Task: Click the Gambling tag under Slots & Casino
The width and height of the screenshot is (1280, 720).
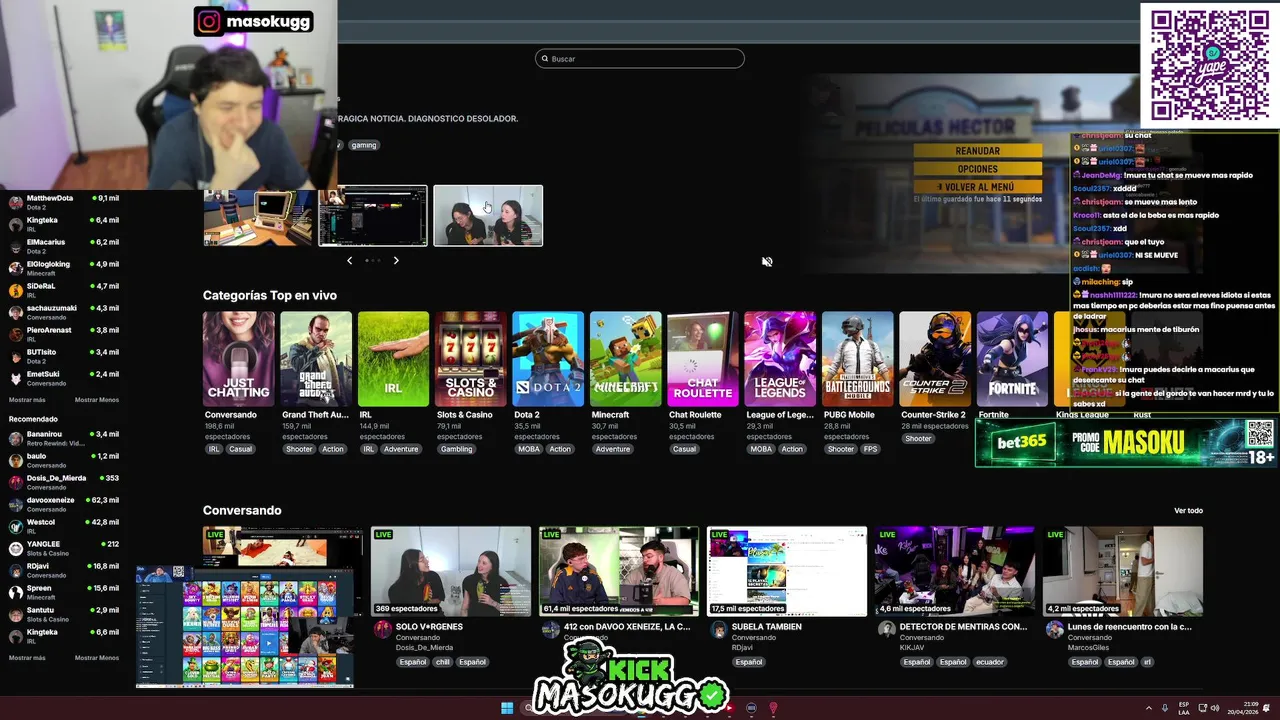Action: 457,449
